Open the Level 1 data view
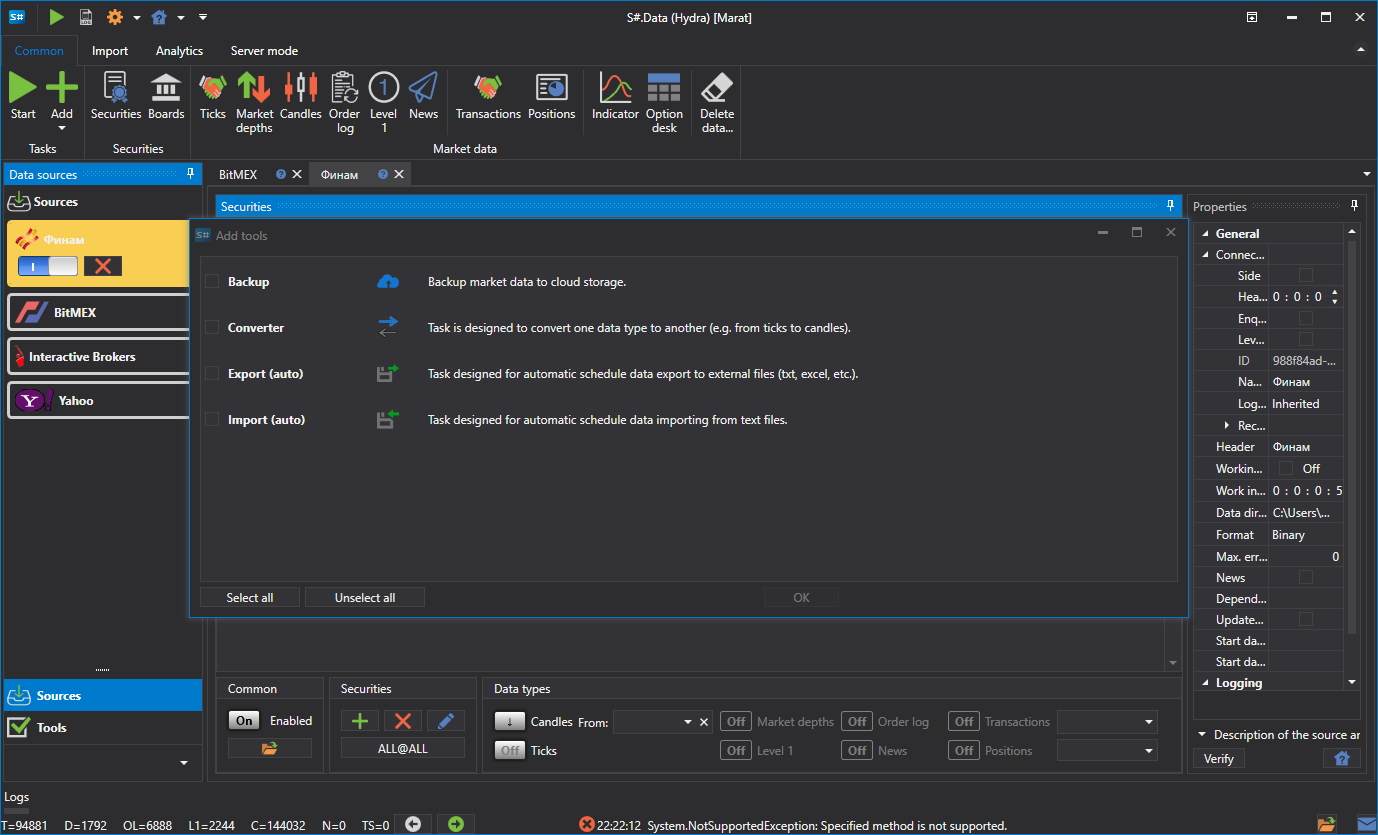The height and width of the screenshot is (835, 1378). click(384, 103)
